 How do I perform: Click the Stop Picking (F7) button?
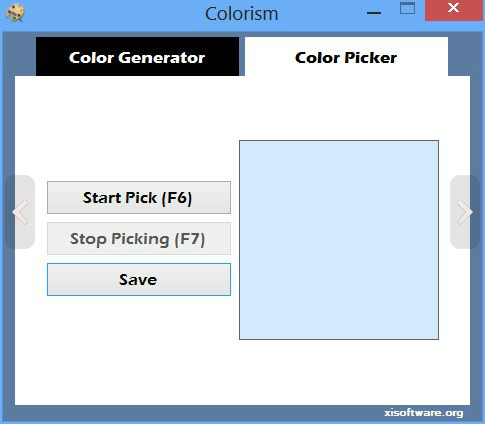pos(139,239)
